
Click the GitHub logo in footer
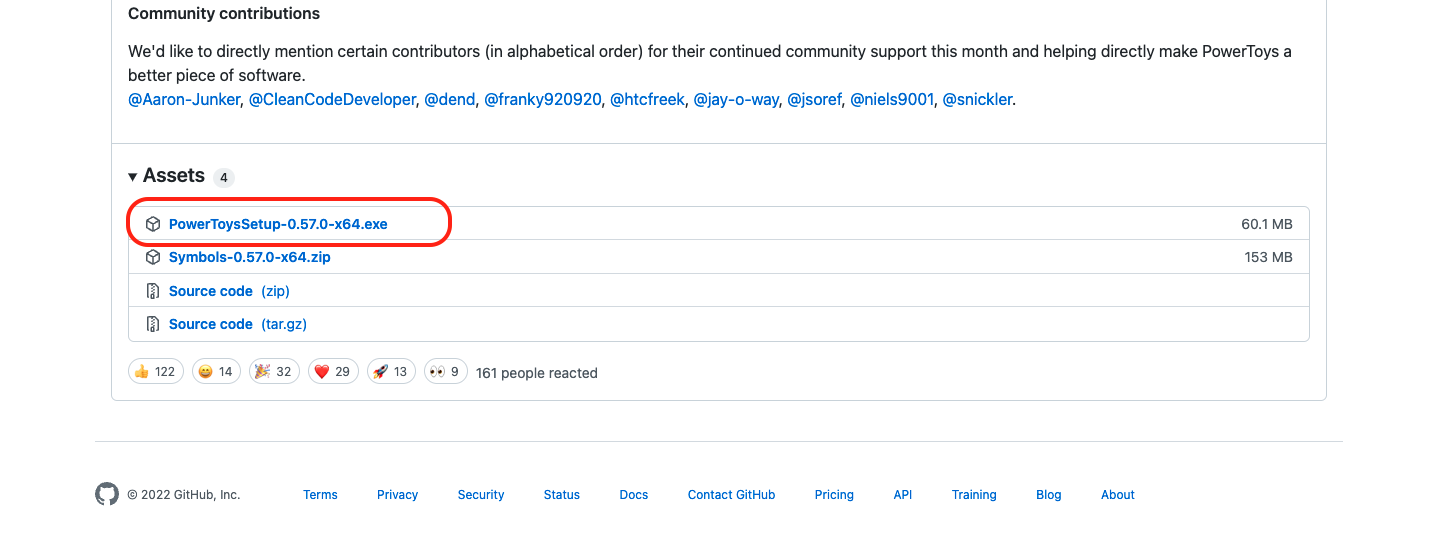pos(107,494)
